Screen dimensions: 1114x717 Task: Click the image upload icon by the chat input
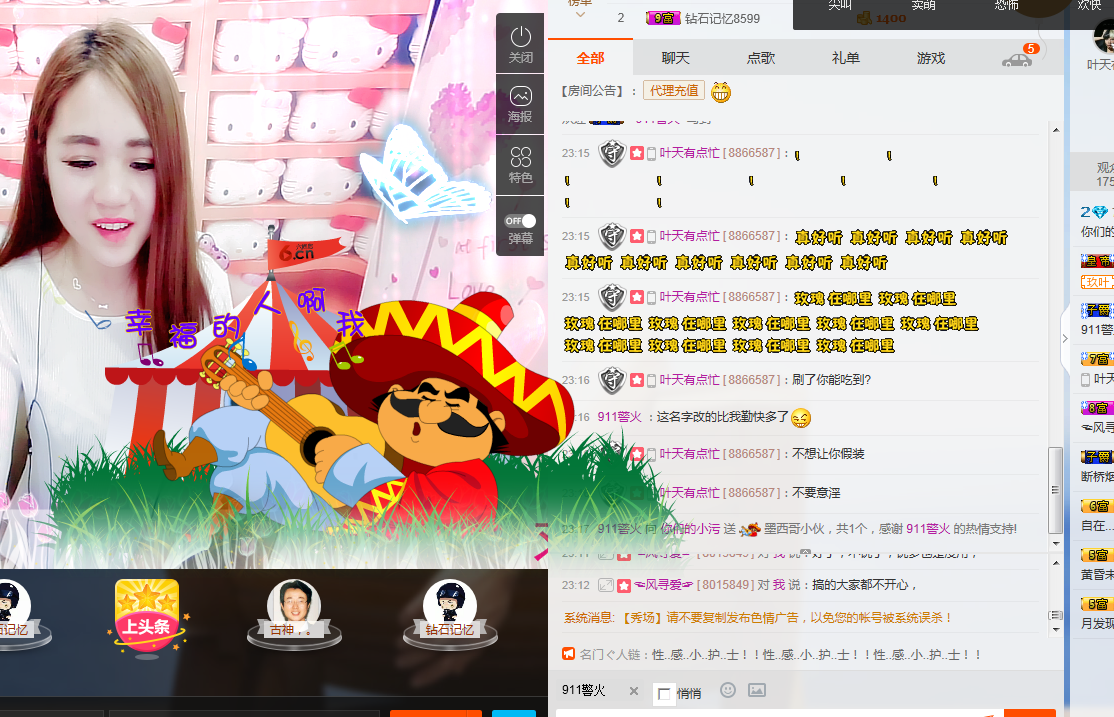(x=757, y=689)
